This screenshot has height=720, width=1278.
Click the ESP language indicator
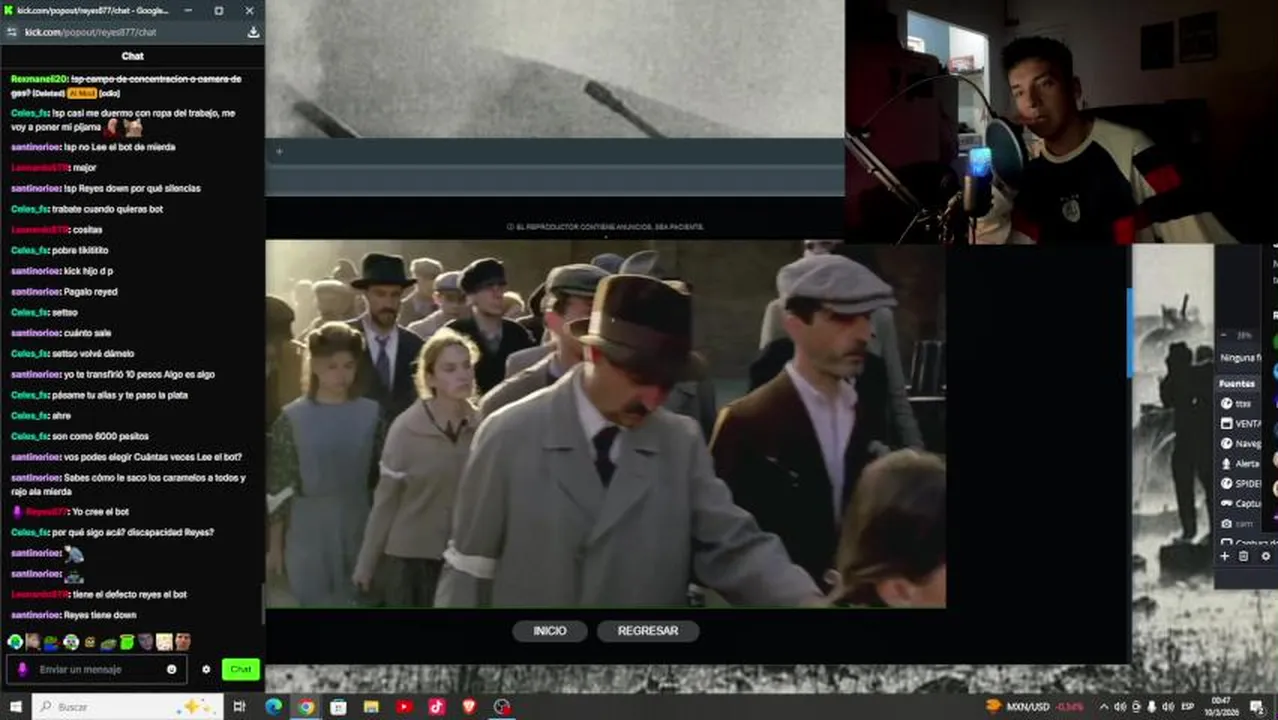(1188, 707)
